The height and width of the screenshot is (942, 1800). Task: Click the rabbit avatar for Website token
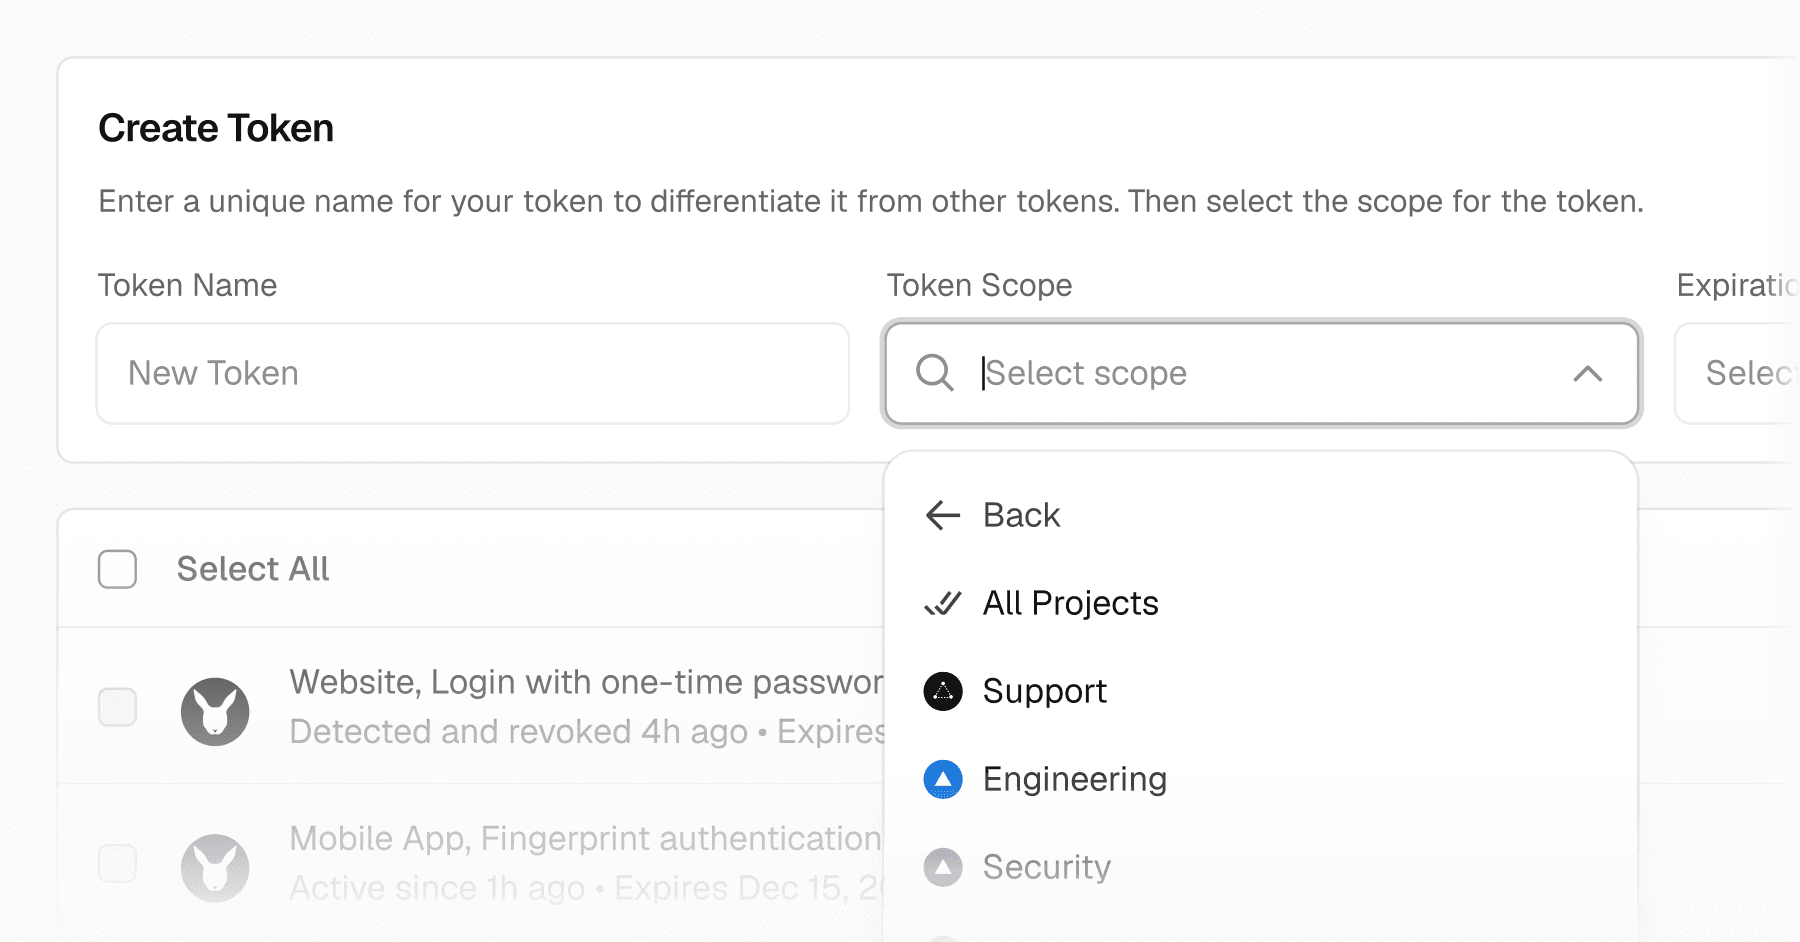click(215, 711)
